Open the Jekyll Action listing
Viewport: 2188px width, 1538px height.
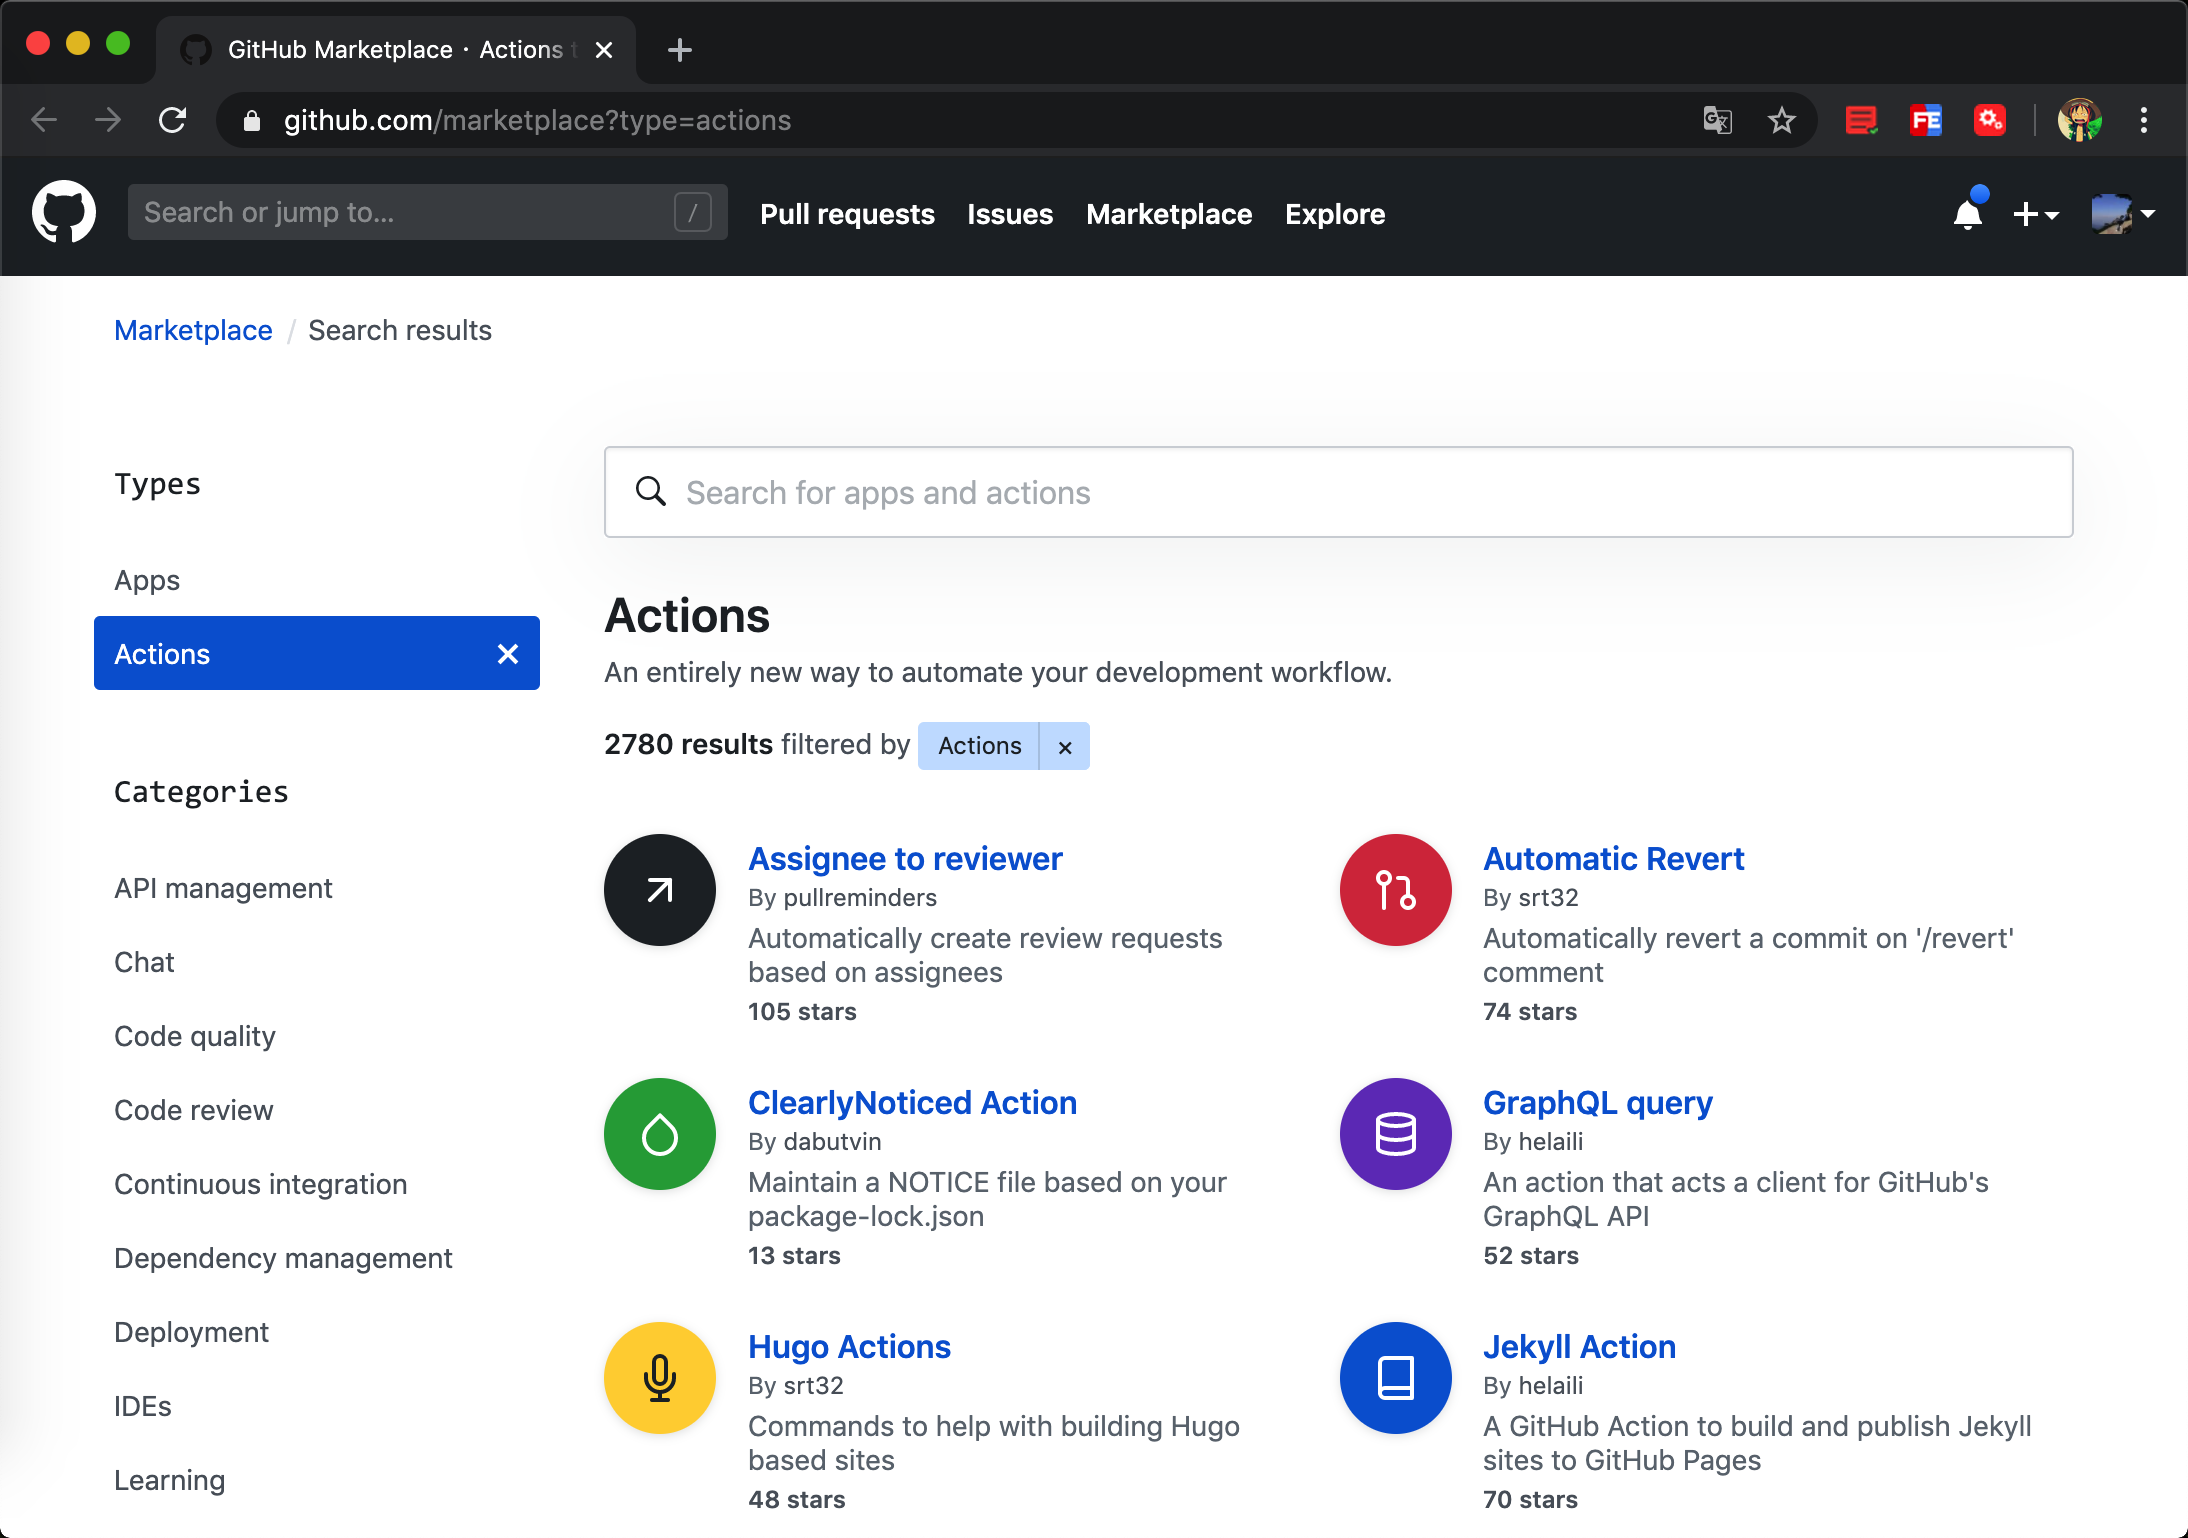click(1579, 1346)
